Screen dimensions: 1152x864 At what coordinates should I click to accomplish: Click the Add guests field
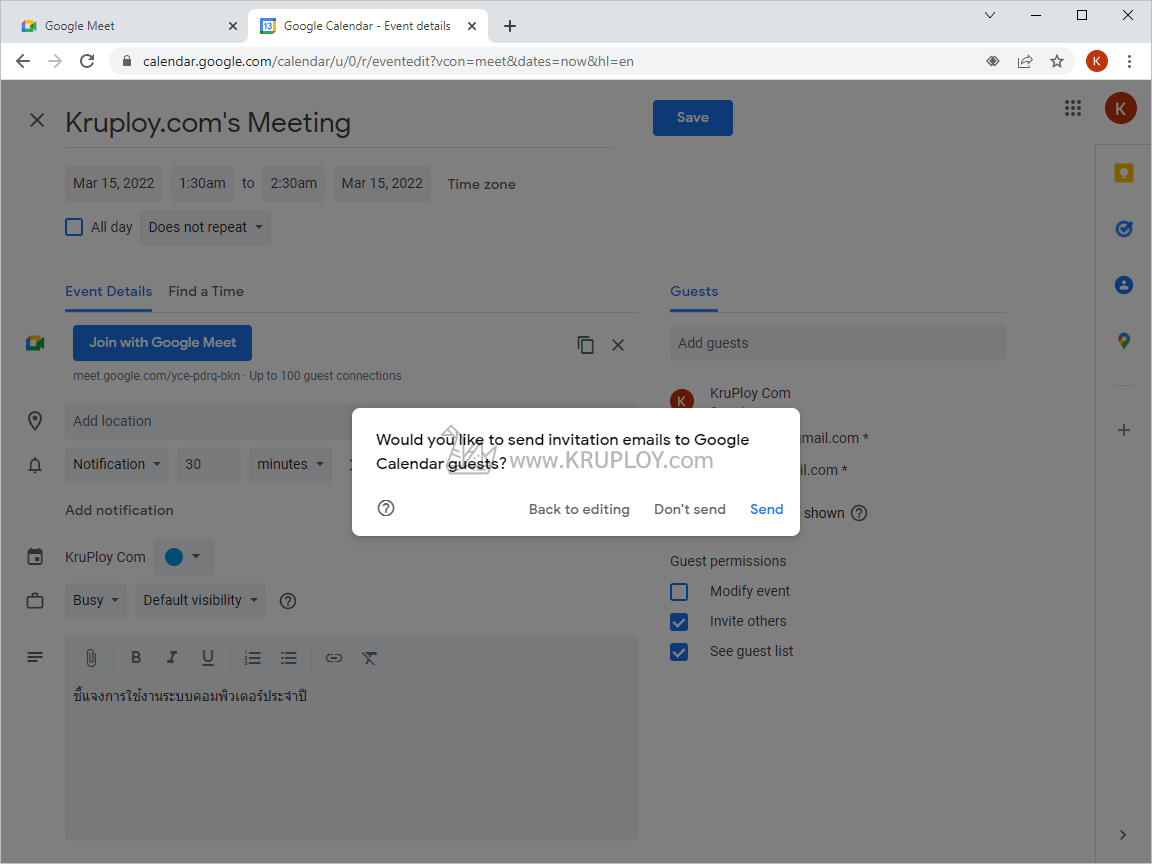click(838, 343)
